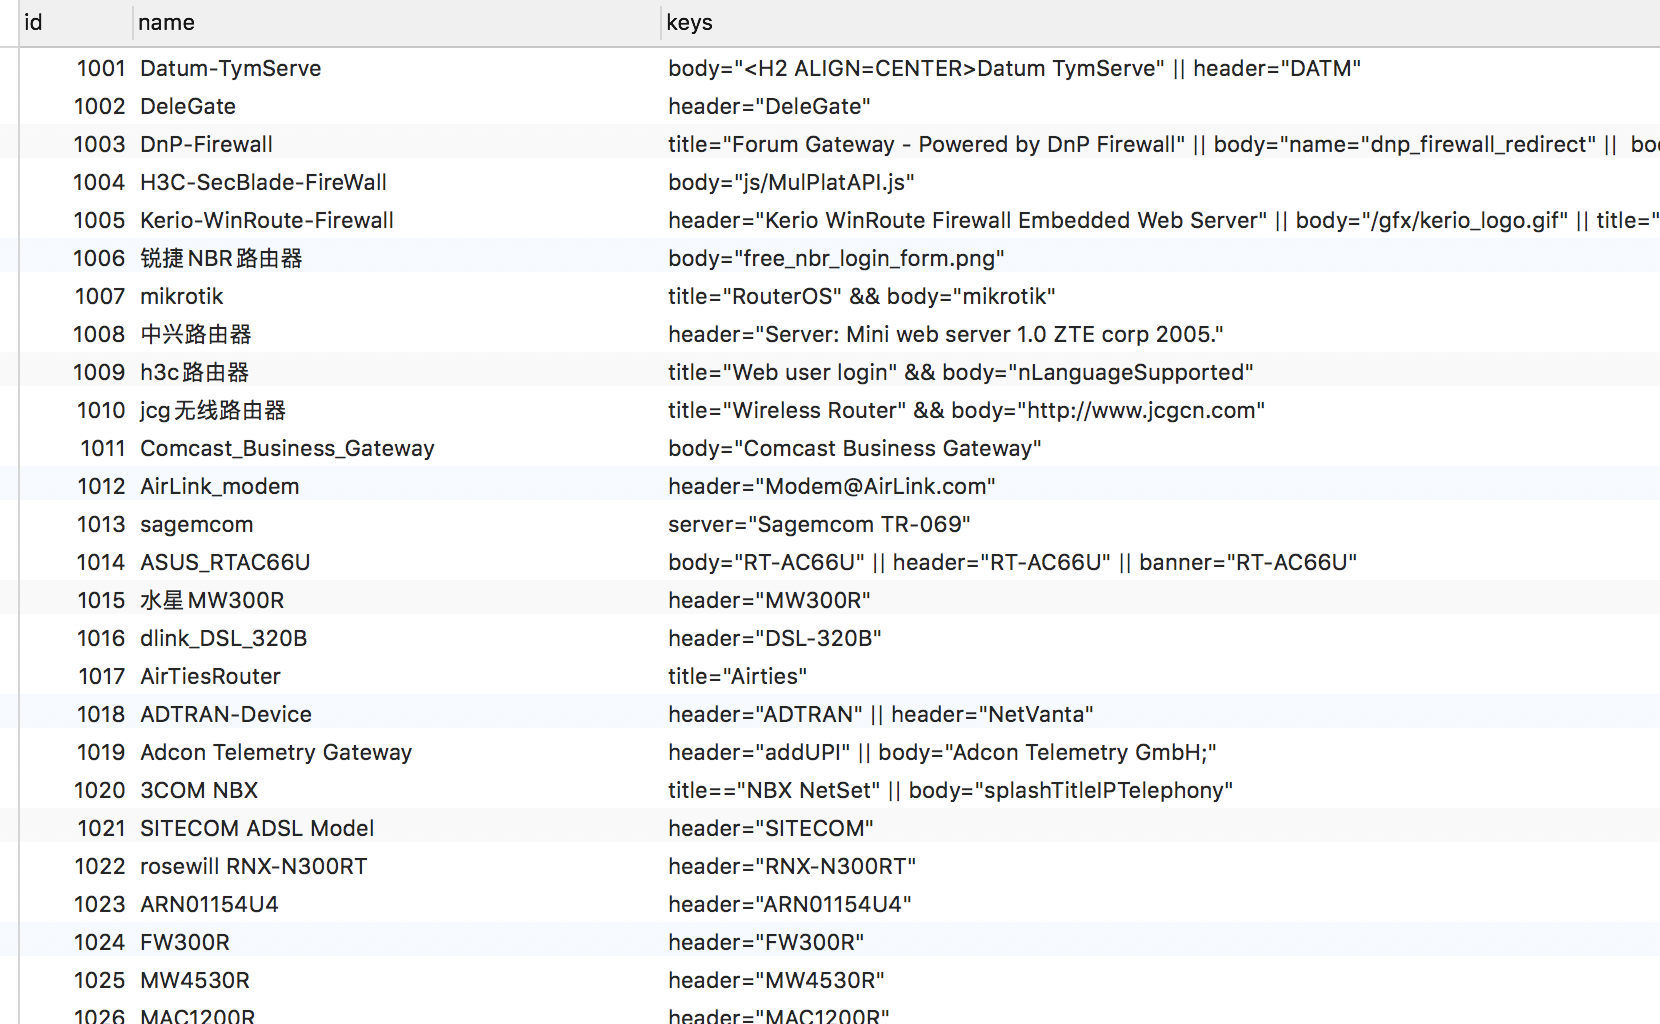Select the rosewill RNX-N300RT name cell
Image resolution: width=1660 pixels, height=1024 pixels.
pyautogui.click(x=397, y=866)
